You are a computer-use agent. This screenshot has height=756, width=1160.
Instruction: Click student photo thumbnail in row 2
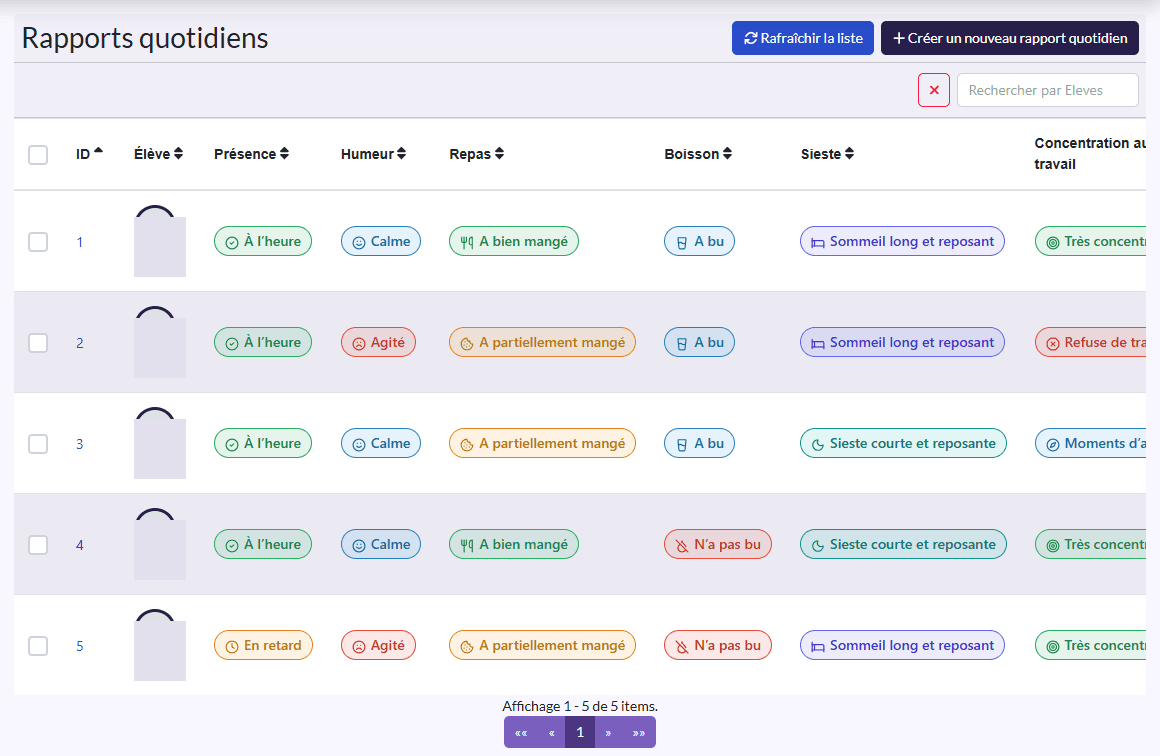click(x=160, y=342)
